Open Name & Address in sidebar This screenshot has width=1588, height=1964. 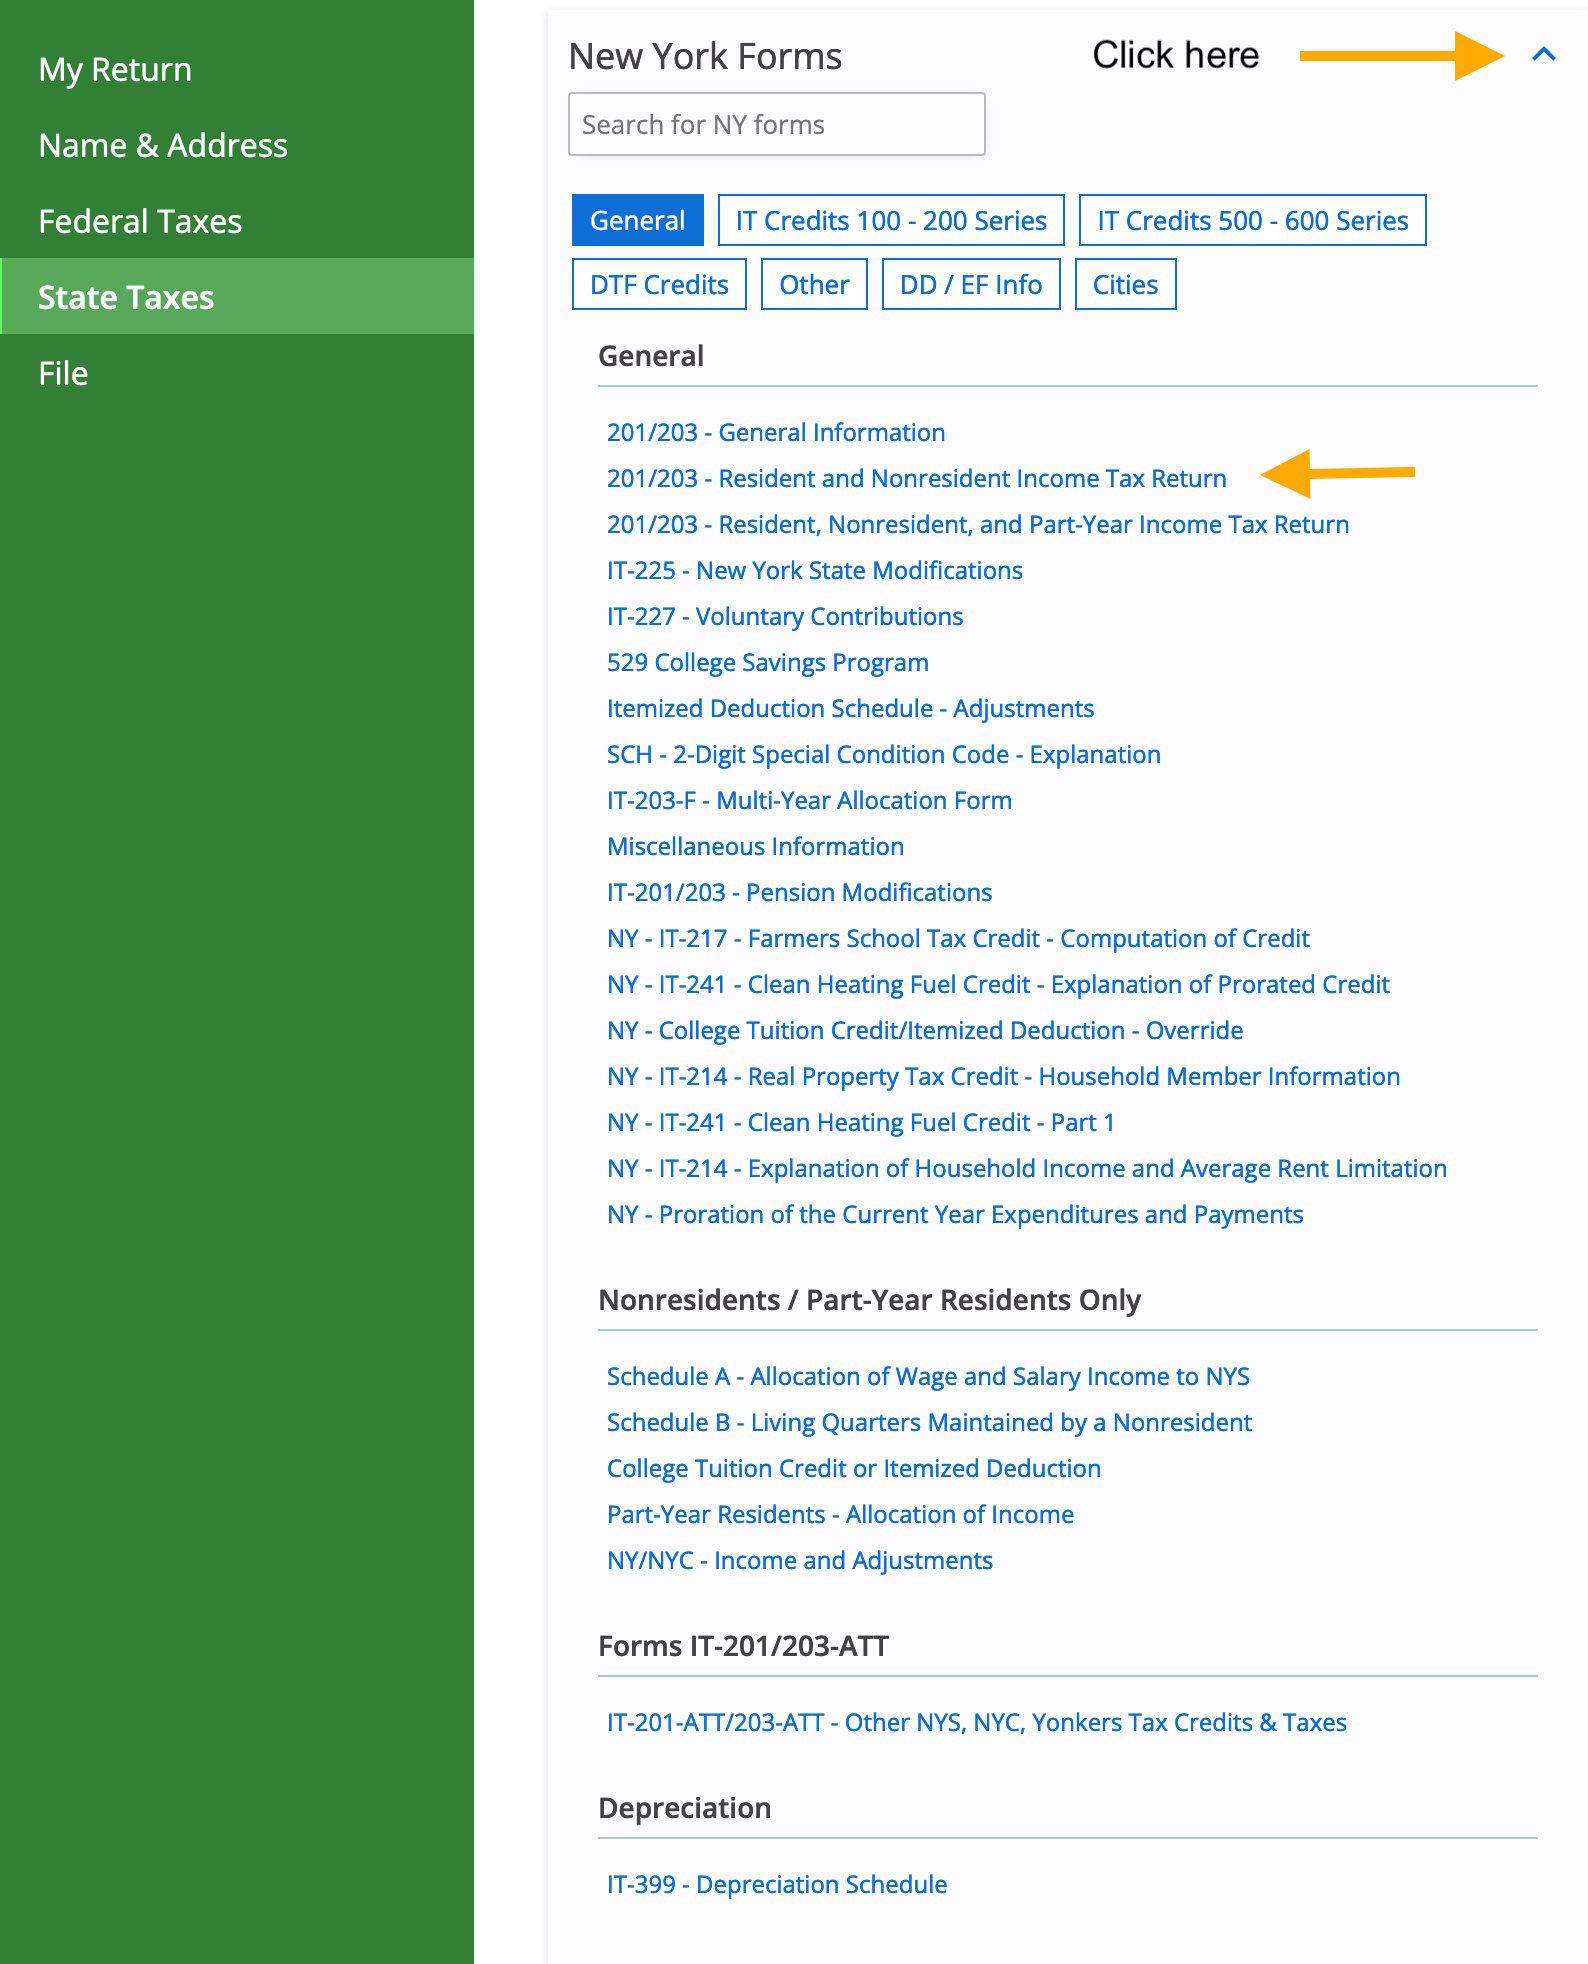click(163, 146)
